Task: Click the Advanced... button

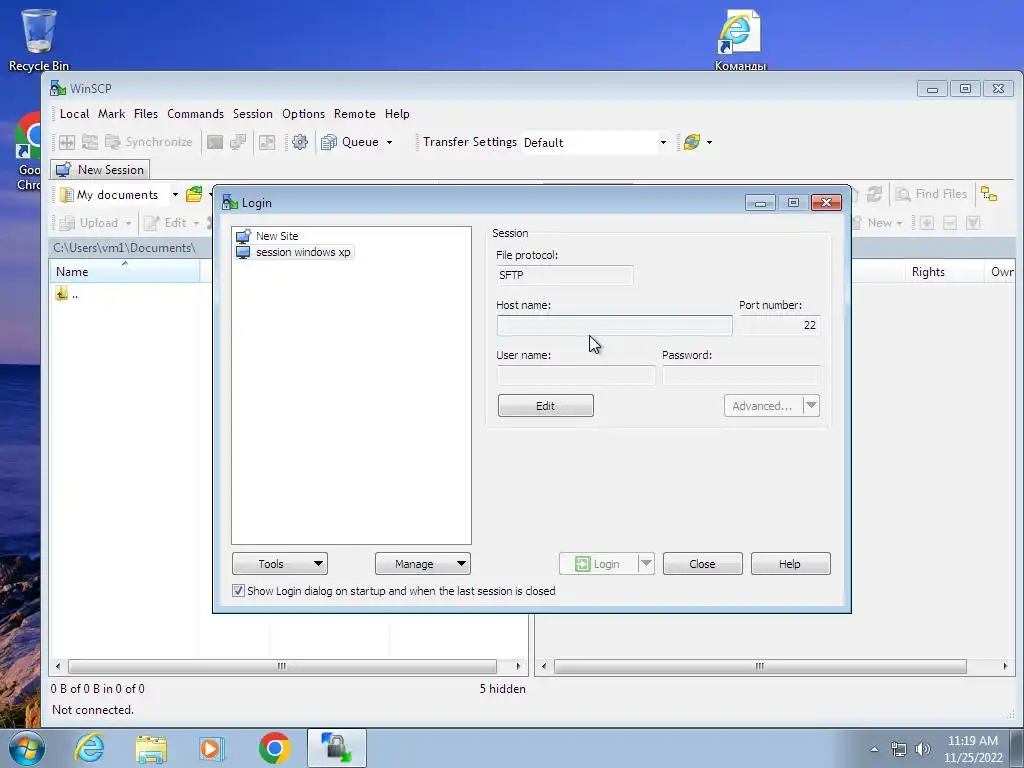Action: tap(763, 406)
